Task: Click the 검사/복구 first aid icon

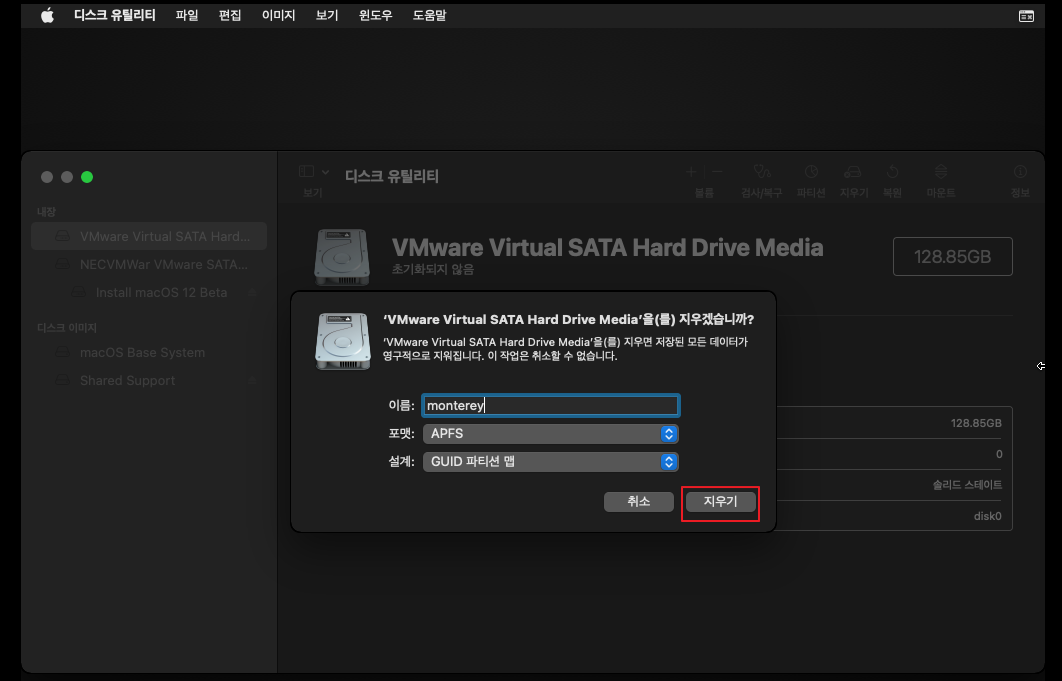Action: click(762, 172)
